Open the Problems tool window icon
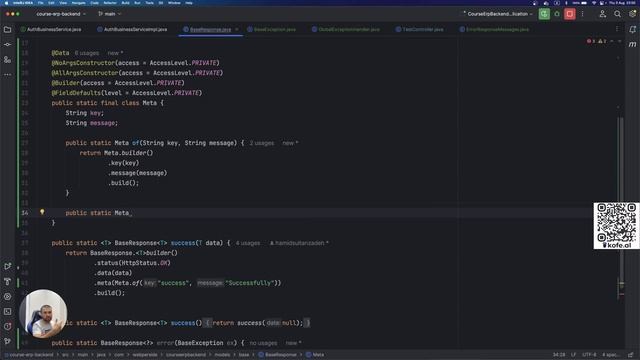640x360 pixels. 7,326
